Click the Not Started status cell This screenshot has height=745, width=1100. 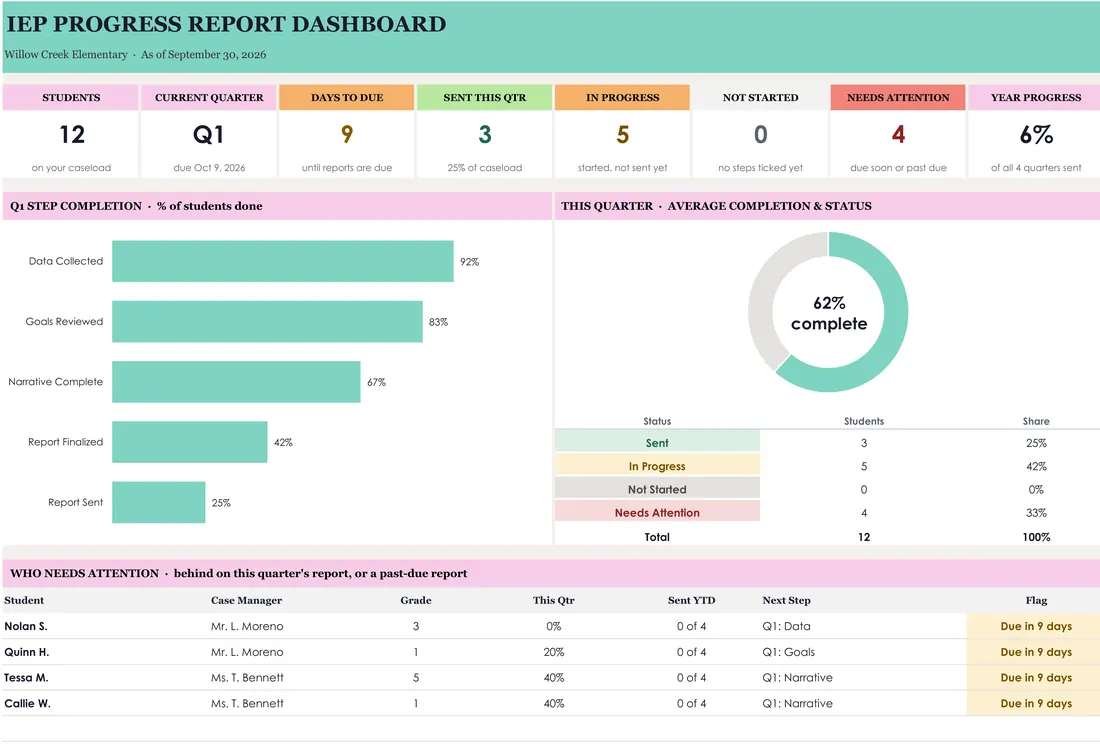coord(657,489)
